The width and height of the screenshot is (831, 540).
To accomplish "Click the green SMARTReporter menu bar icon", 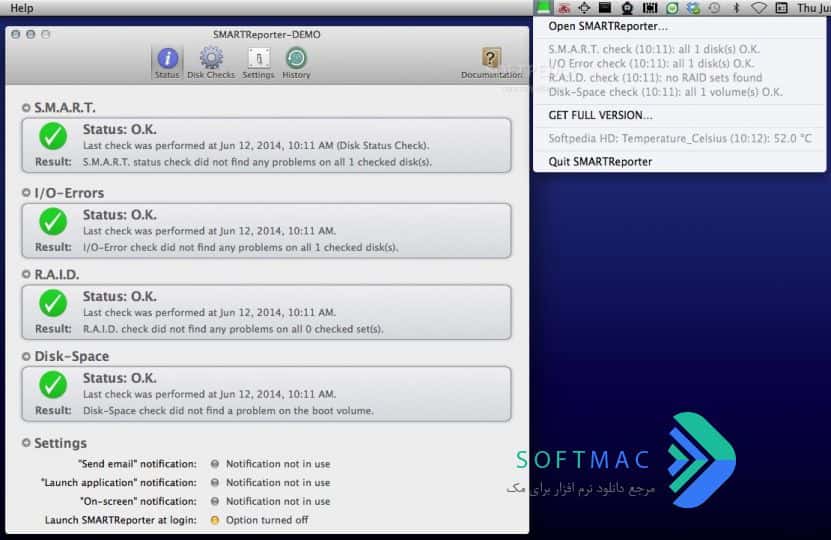I will pos(543,7).
